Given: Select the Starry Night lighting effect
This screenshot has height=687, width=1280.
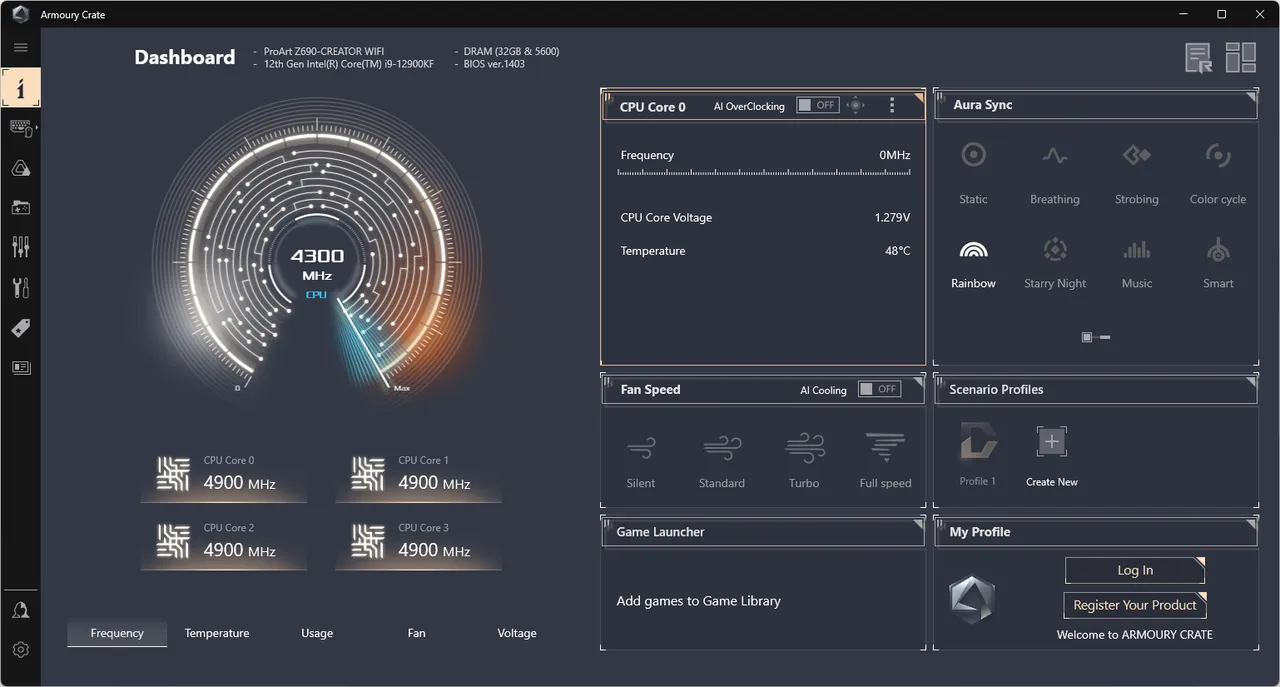Looking at the screenshot, I should (1055, 264).
